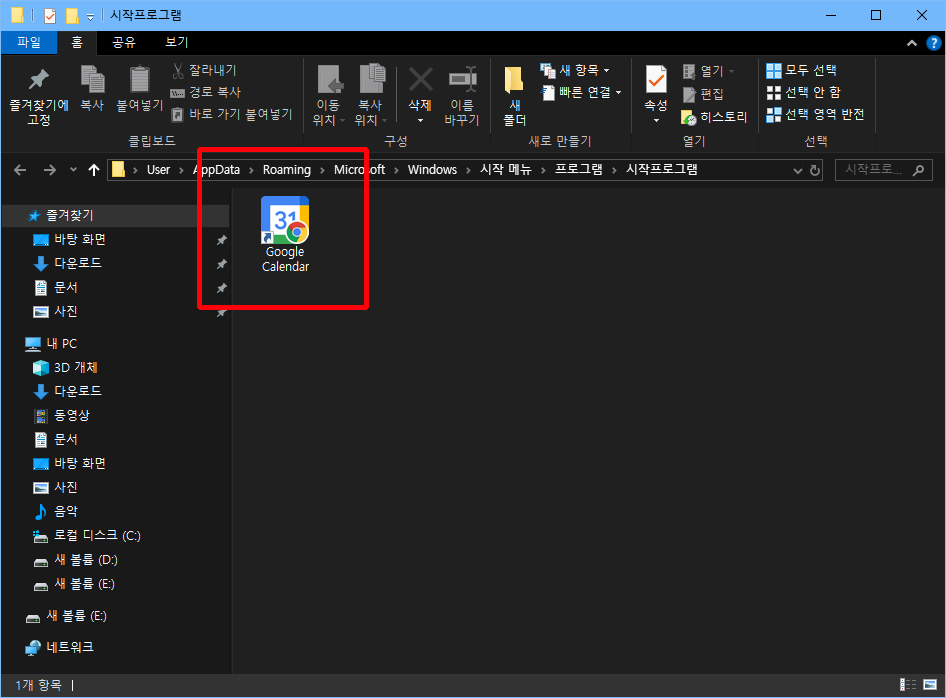Create 새 폴더 new folder
The width and height of the screenshot is (946, 698).
point(514,97)
